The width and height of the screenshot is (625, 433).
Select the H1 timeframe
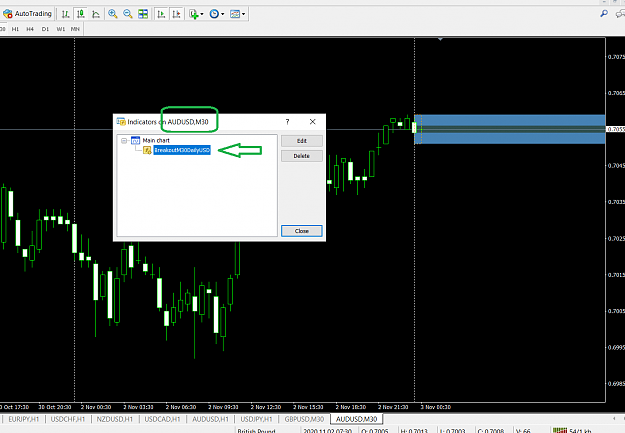point(15,29)
